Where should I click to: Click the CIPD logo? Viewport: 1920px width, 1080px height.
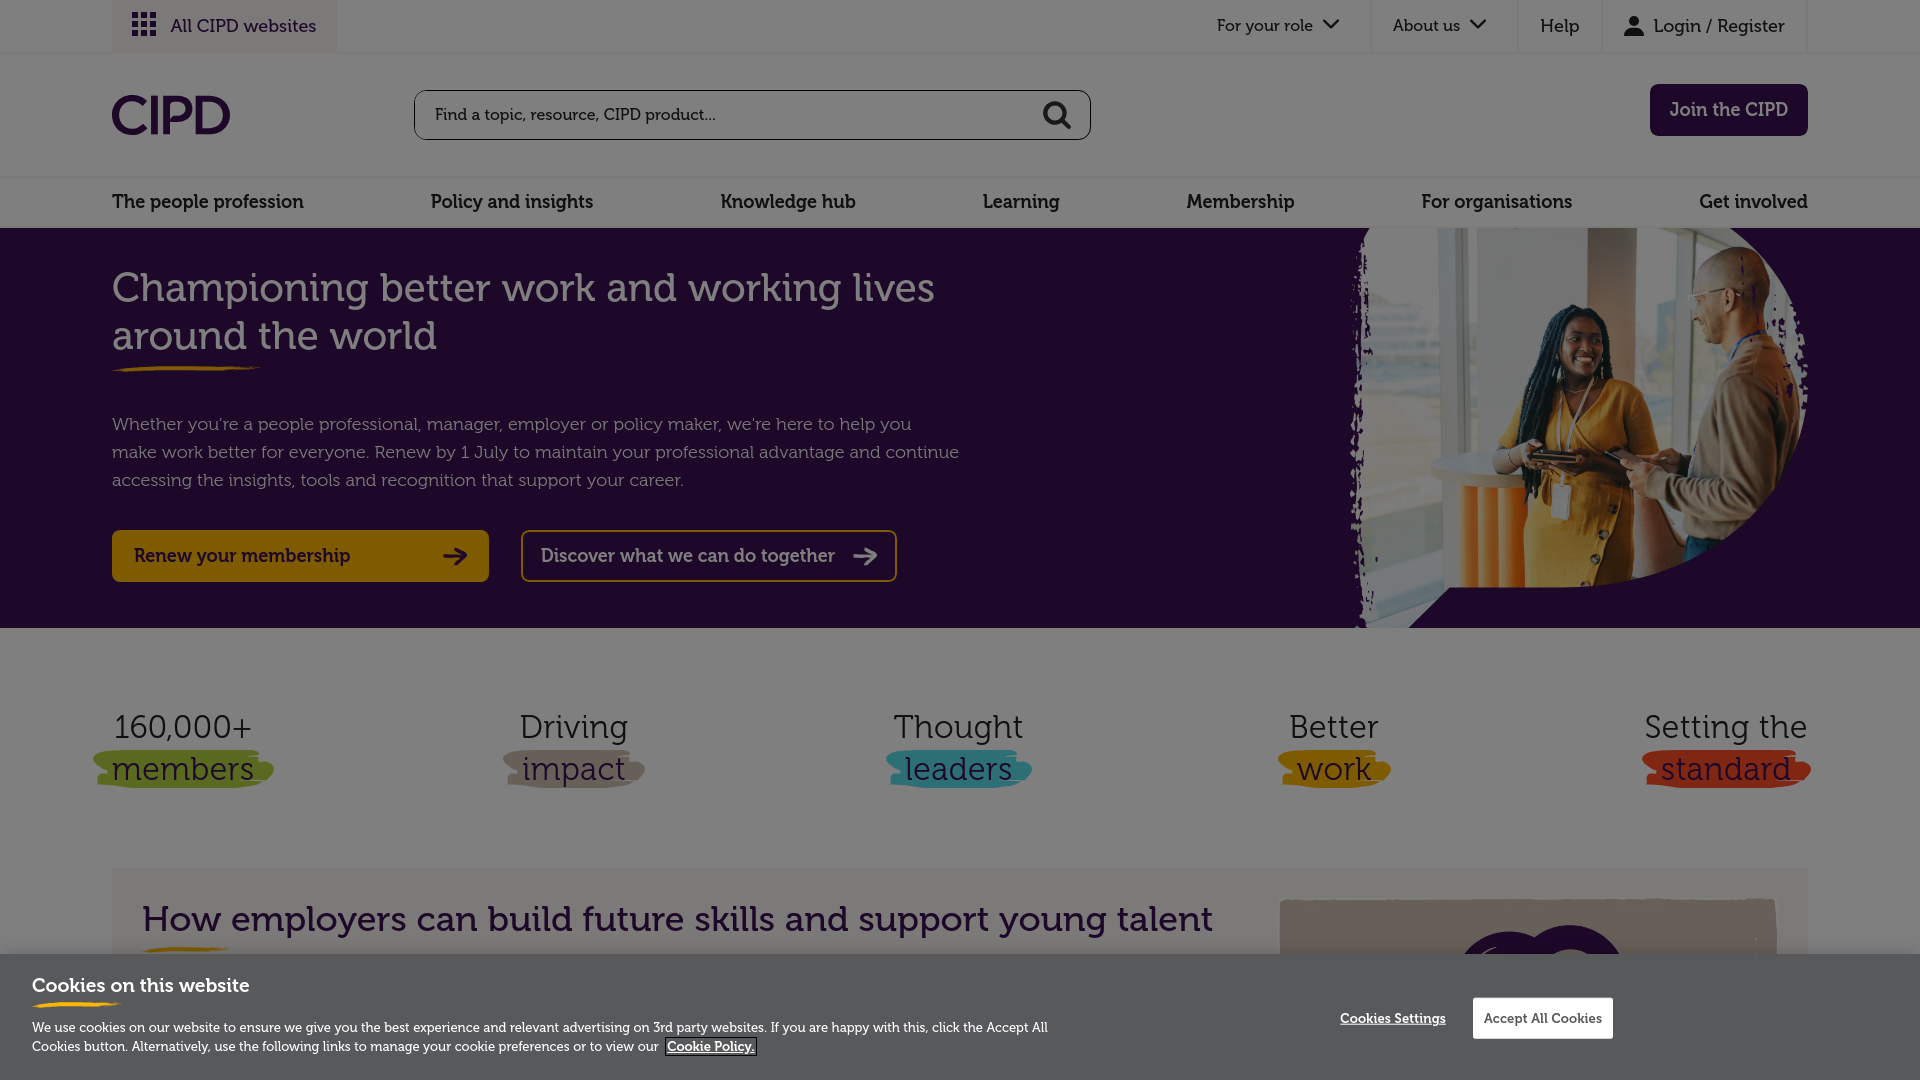[171, 115]
